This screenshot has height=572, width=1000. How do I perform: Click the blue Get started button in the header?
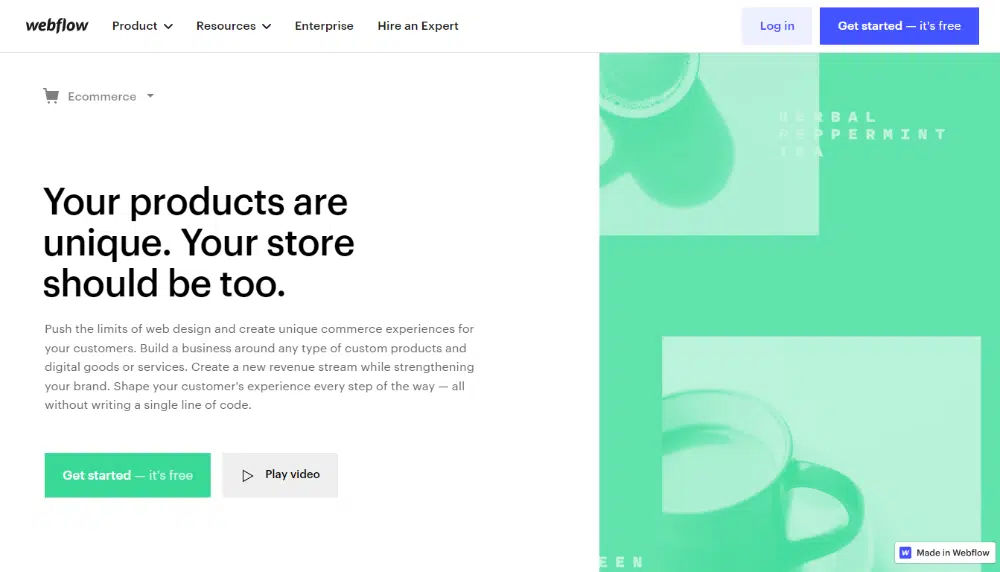tap(899, 26)
